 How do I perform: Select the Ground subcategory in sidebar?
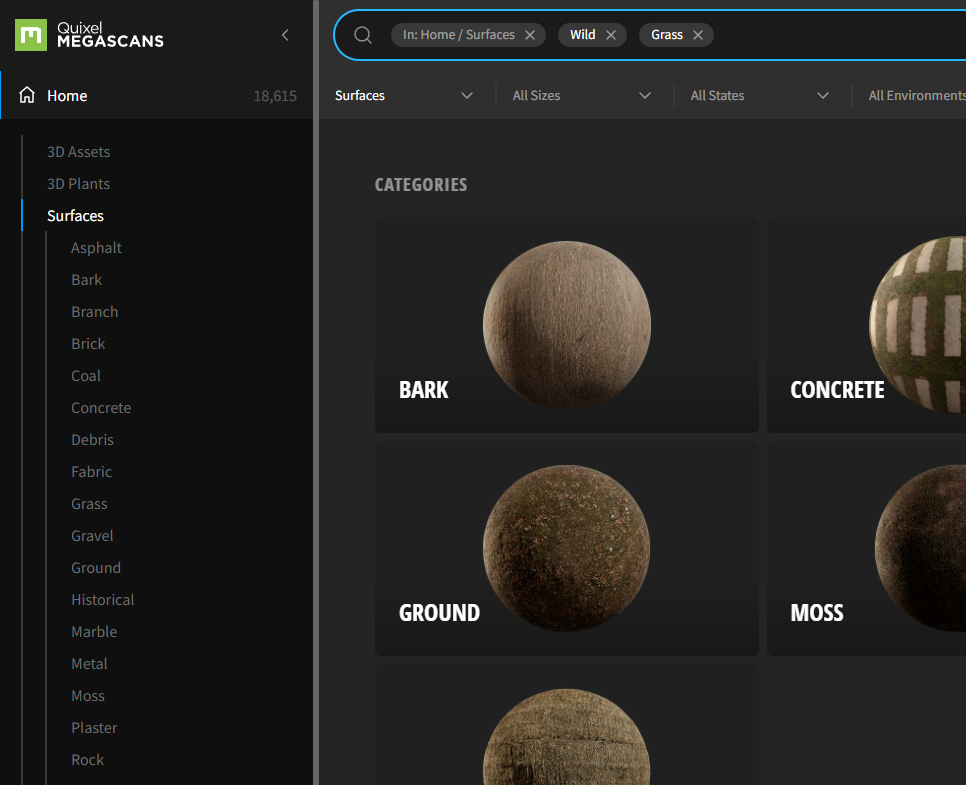[95, 568]
